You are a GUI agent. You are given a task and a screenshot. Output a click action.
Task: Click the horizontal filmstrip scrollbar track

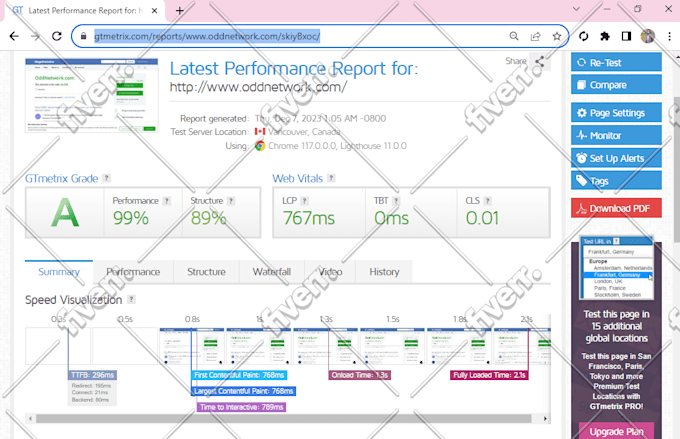point(284,419)
